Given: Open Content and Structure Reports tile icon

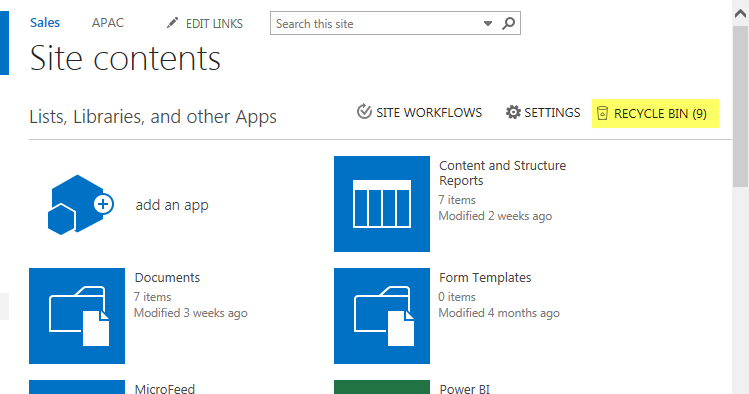Looking at the screenshot, I should [382, 204].
